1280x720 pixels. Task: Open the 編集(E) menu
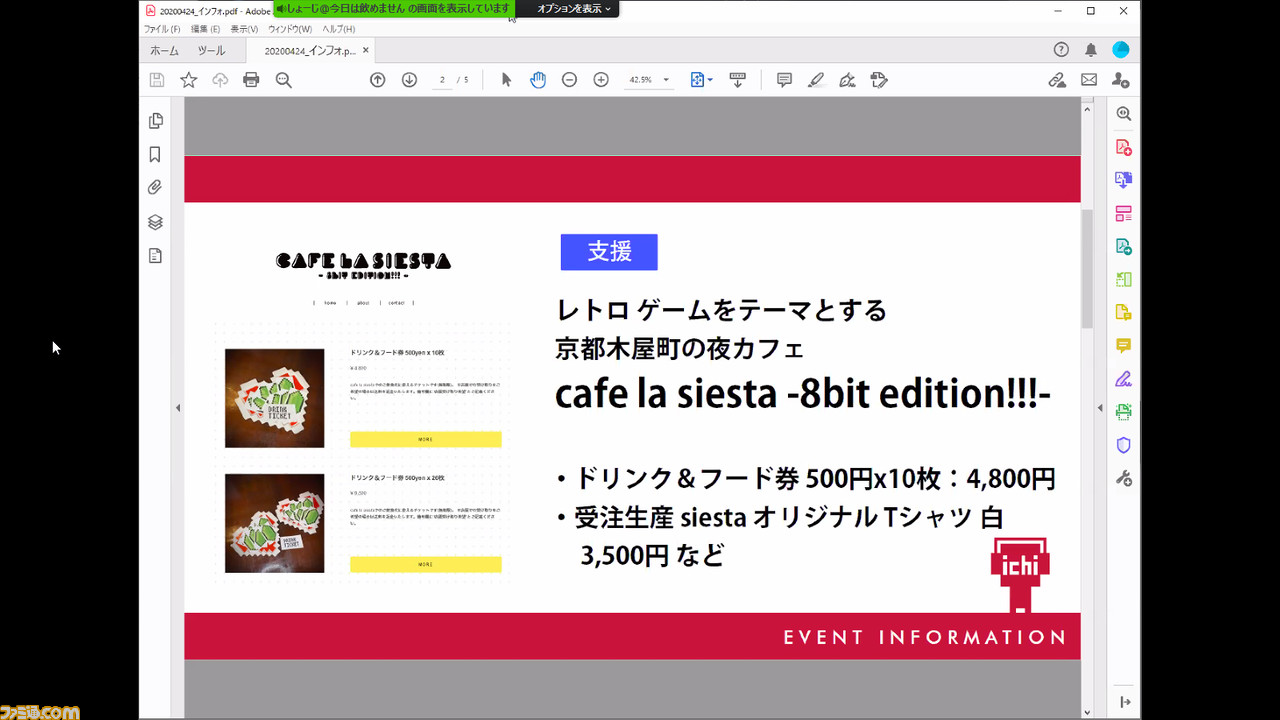[x=205, y=29]
